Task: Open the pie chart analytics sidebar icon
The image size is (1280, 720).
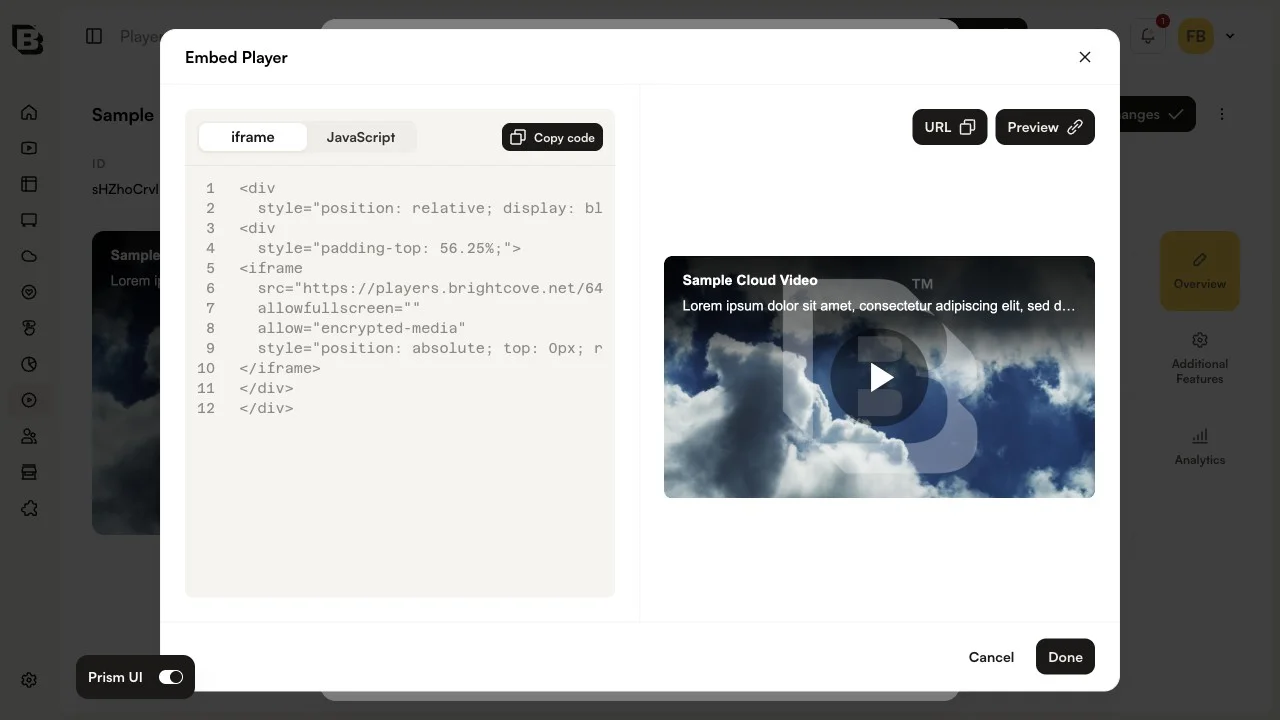Action: pos(29,364)
